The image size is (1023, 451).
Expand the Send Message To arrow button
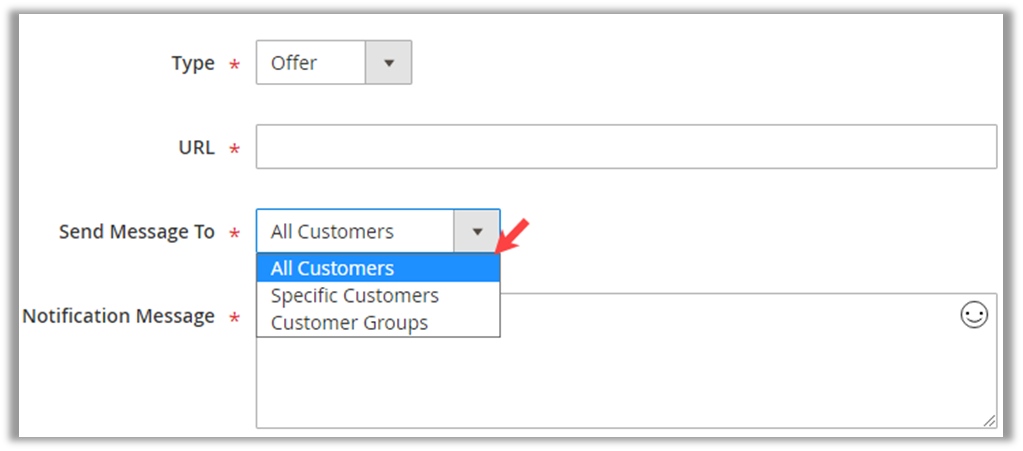pos(477,232)
